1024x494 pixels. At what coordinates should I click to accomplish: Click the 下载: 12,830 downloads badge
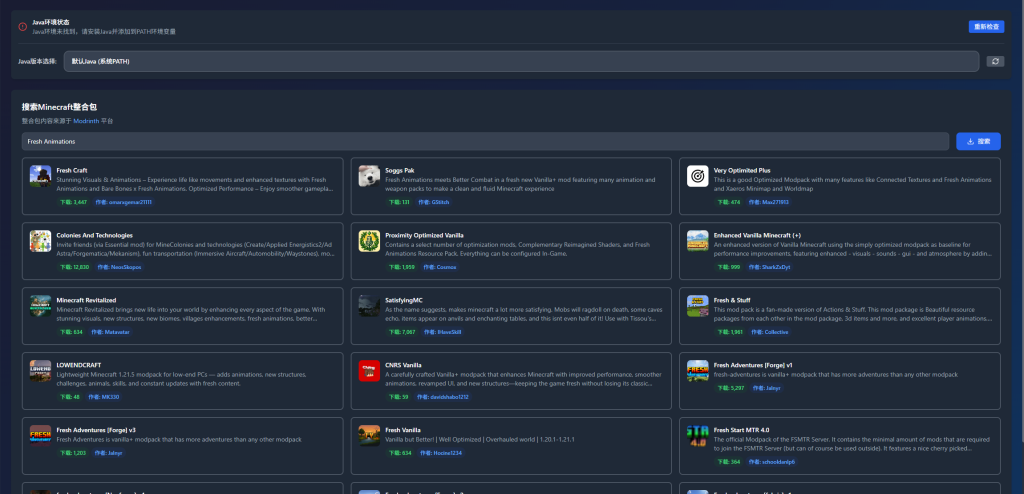pyautogui.click(x=74, y=267)
